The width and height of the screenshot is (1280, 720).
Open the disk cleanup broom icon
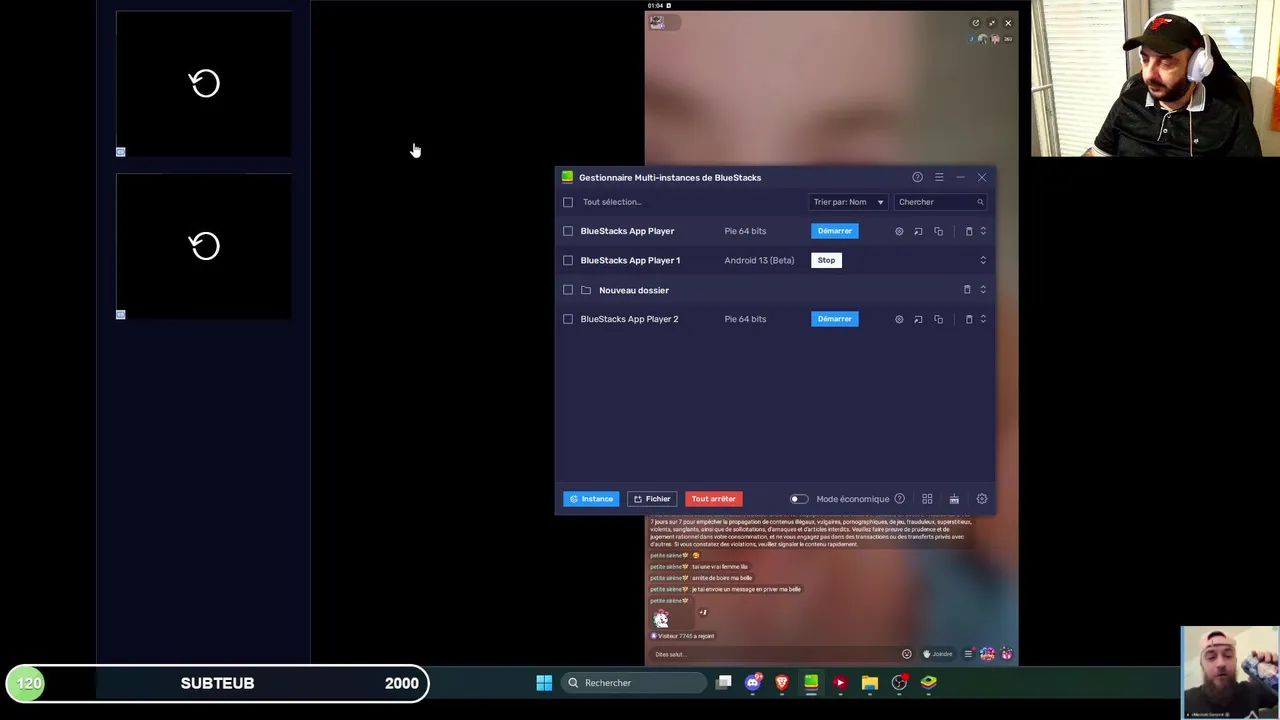tap(954, 499)
